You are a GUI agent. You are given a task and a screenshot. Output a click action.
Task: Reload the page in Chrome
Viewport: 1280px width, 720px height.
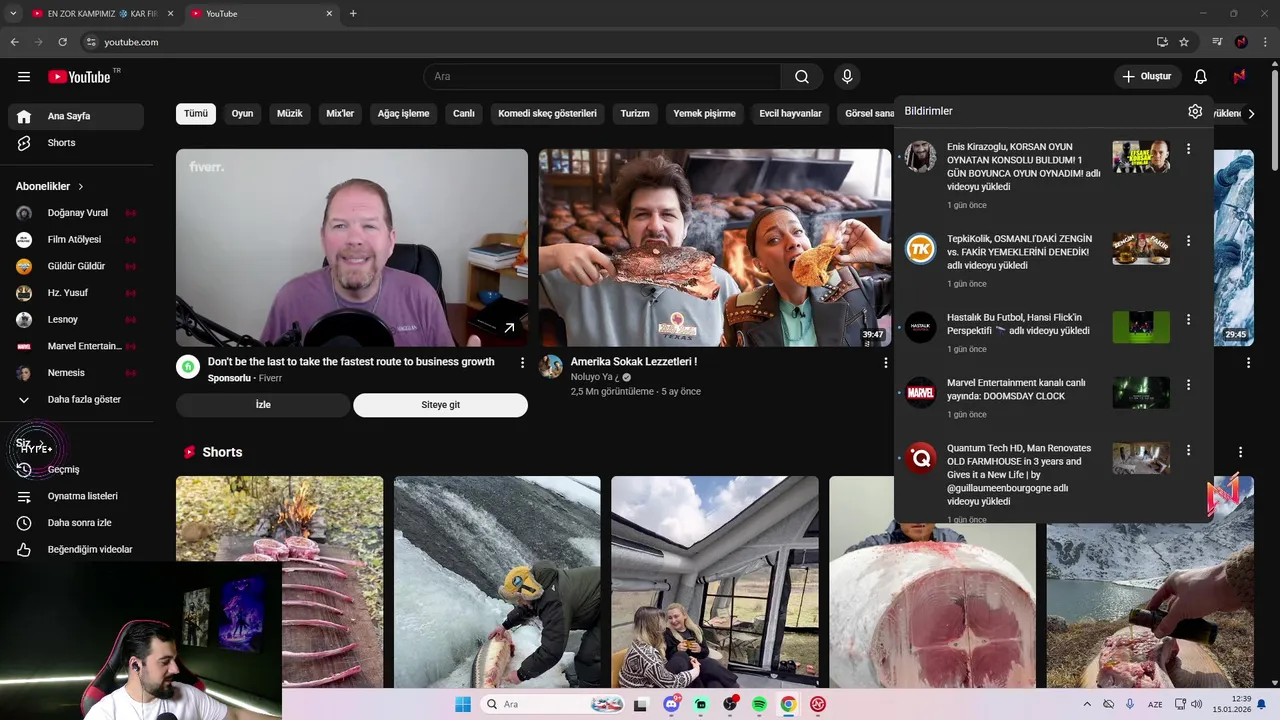tap(62, 42)
